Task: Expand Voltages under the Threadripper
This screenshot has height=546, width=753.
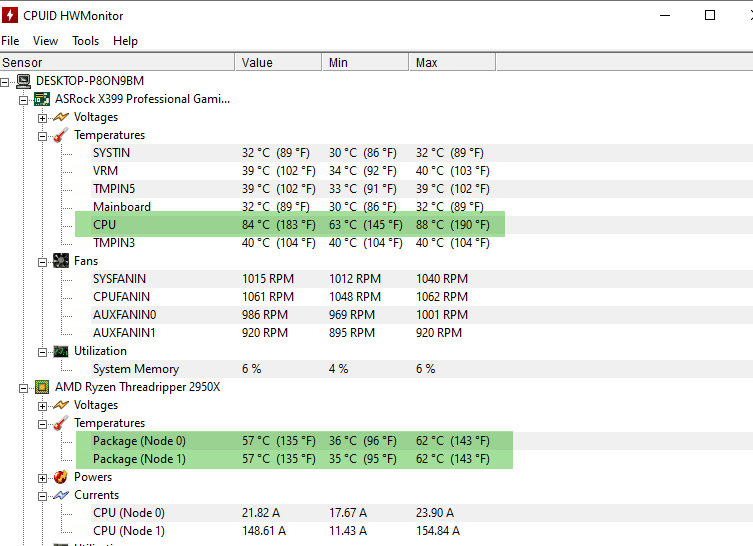Action: [x=43, y=407]
